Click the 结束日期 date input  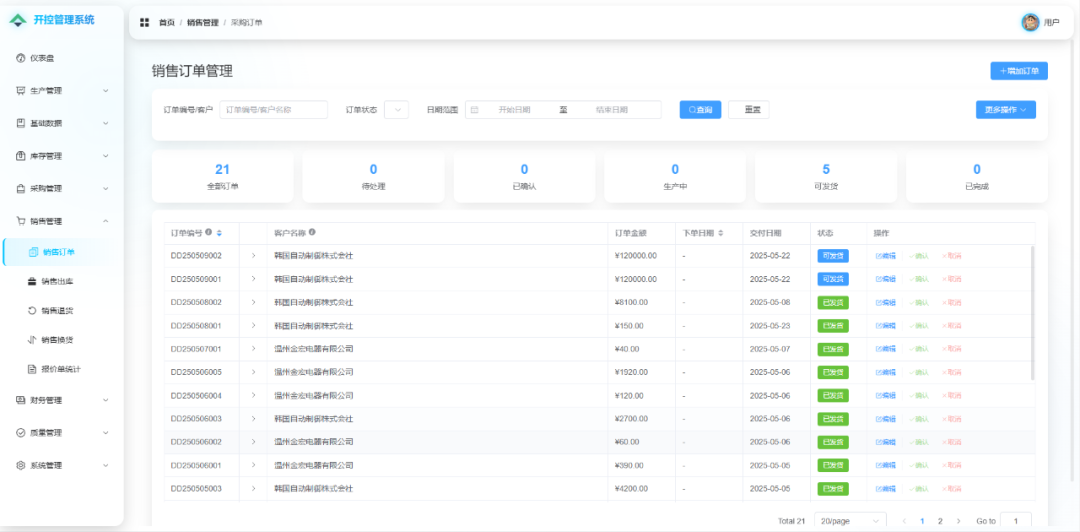612,110
